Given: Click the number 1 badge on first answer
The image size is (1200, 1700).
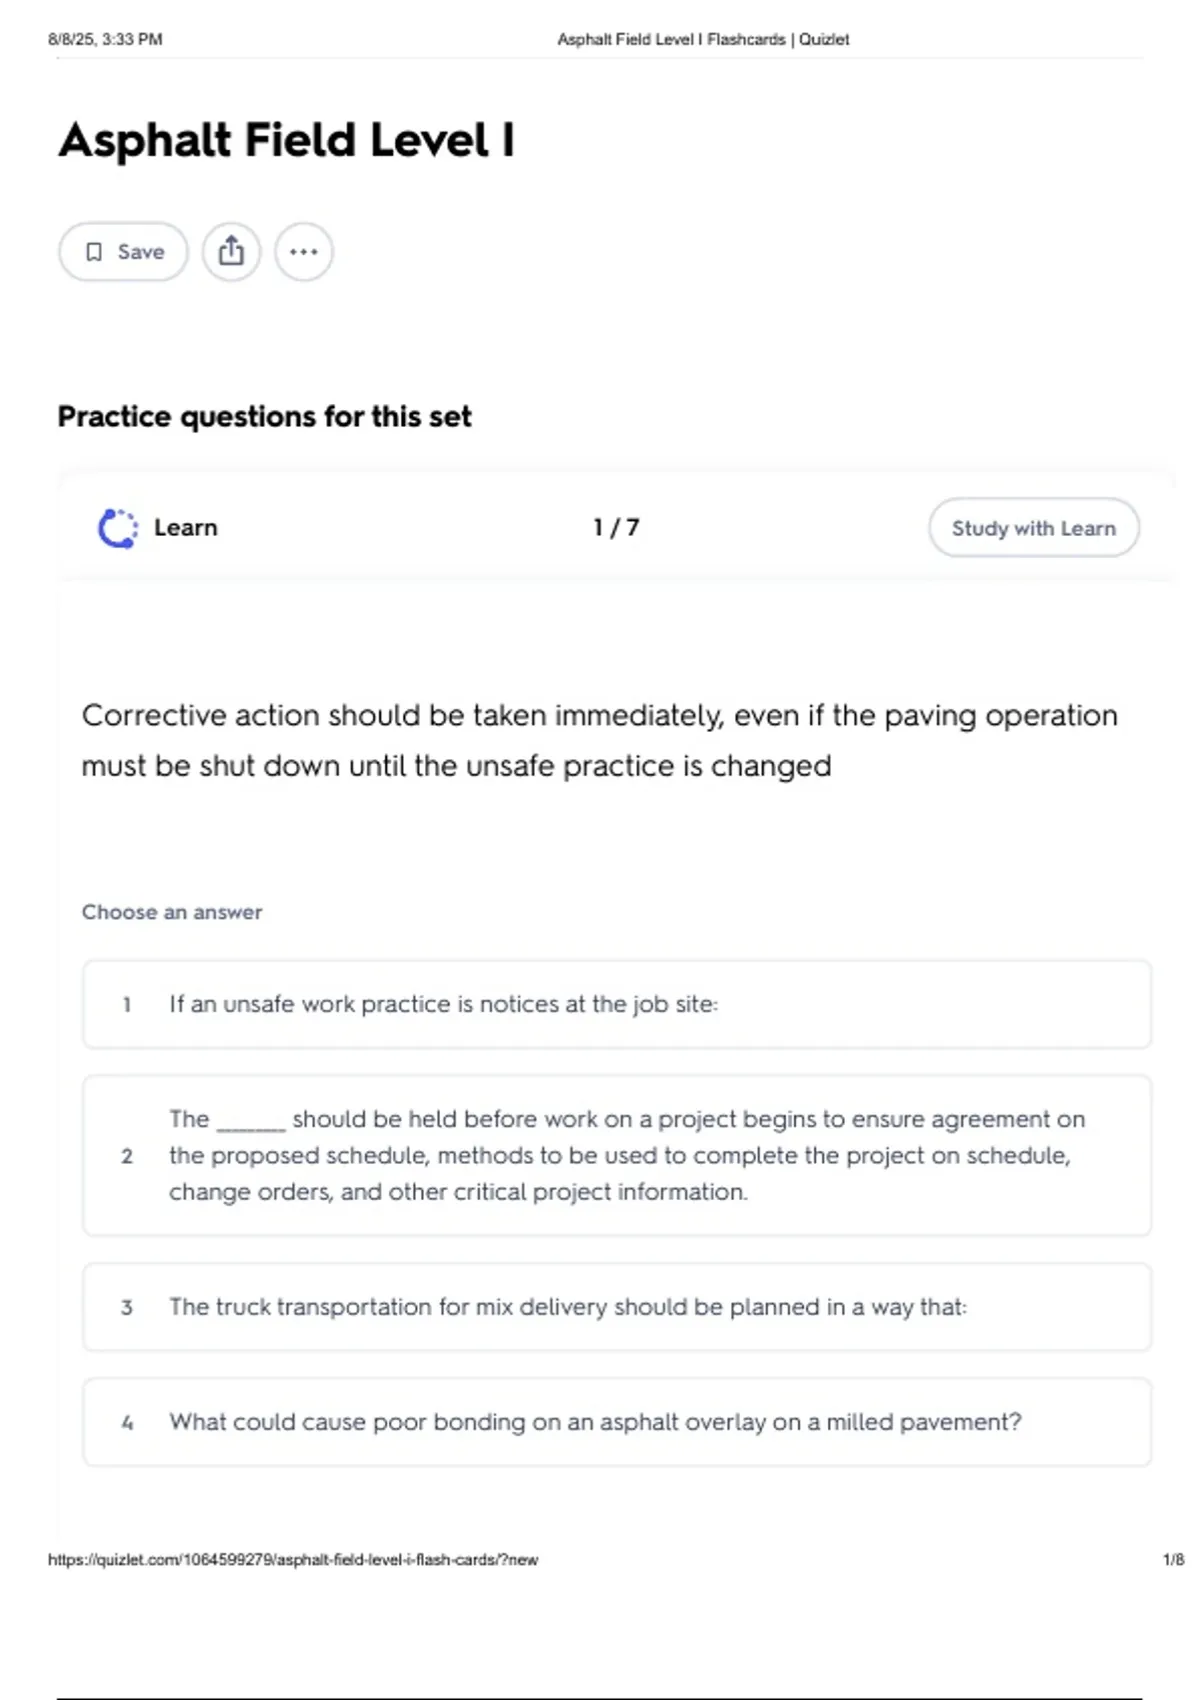Looking at the screenshot, I should click(x=127, y=1004).
